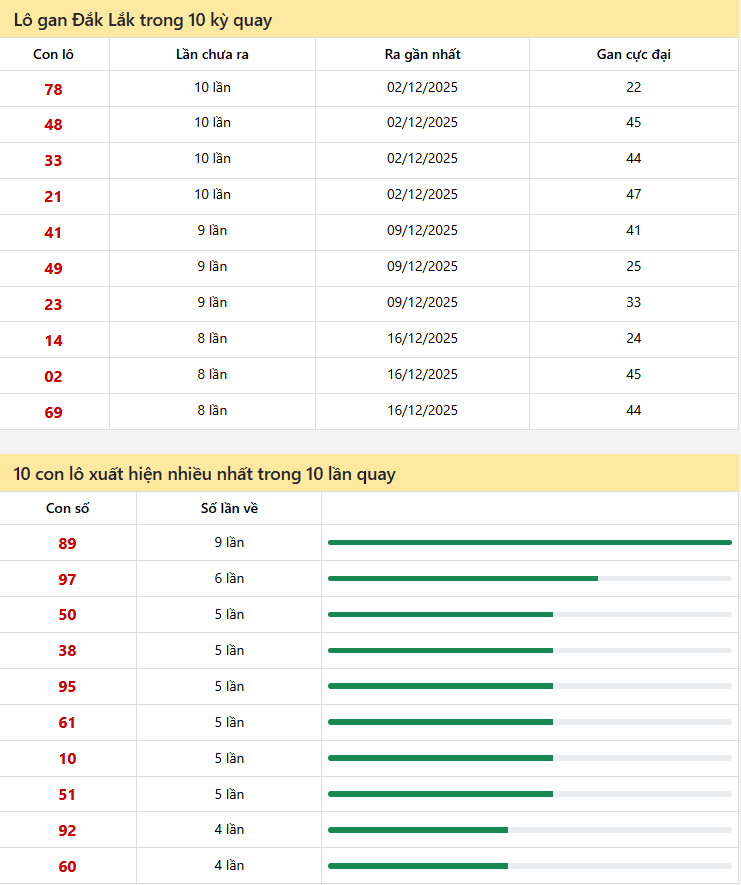Select number 60 in the bottom row
Screen dimensions: 741x885
point(67,867)
